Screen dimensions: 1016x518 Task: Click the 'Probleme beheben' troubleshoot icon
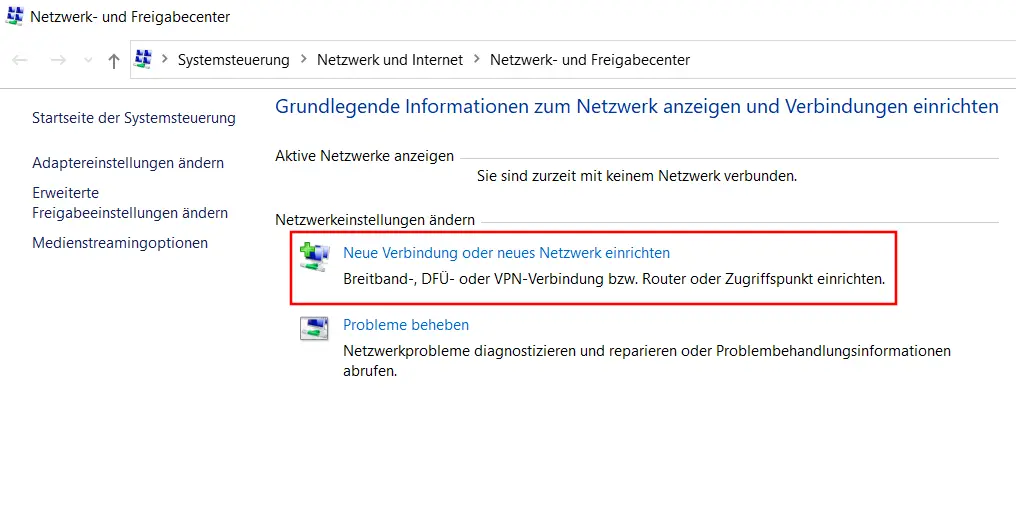(x=314, y=329)
